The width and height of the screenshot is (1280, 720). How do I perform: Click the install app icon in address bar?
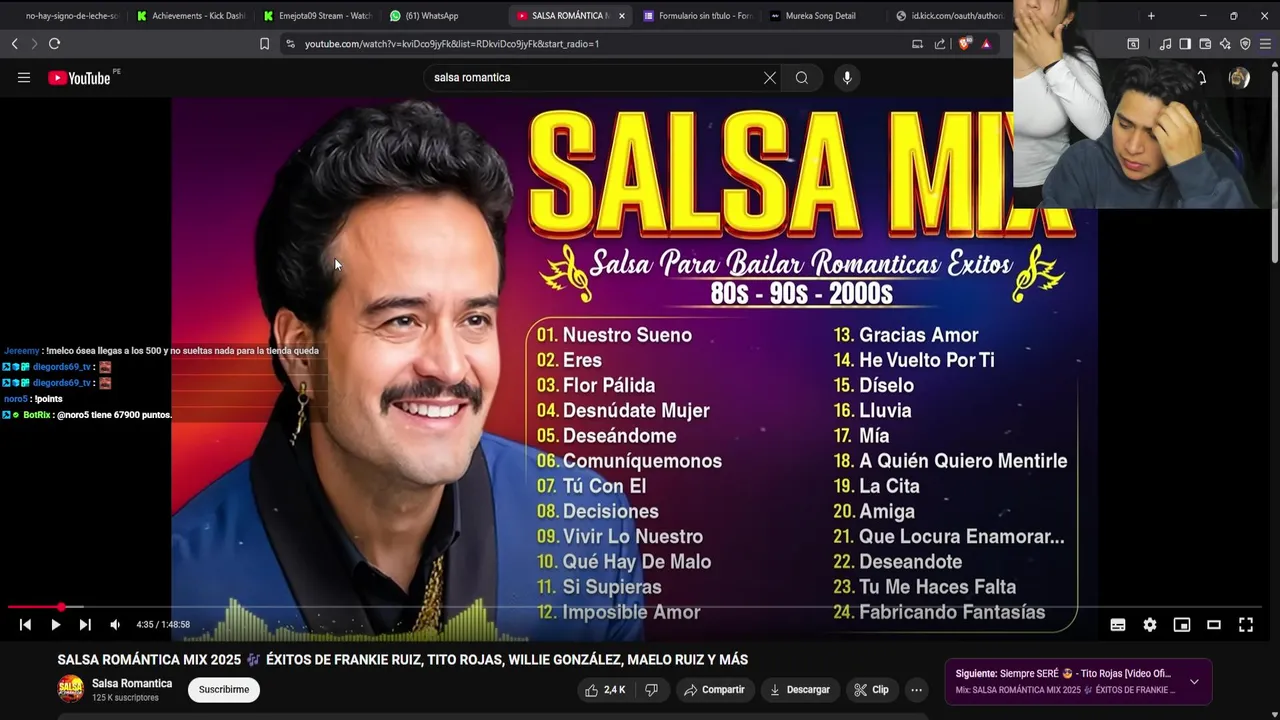click(x=917, y=44)
